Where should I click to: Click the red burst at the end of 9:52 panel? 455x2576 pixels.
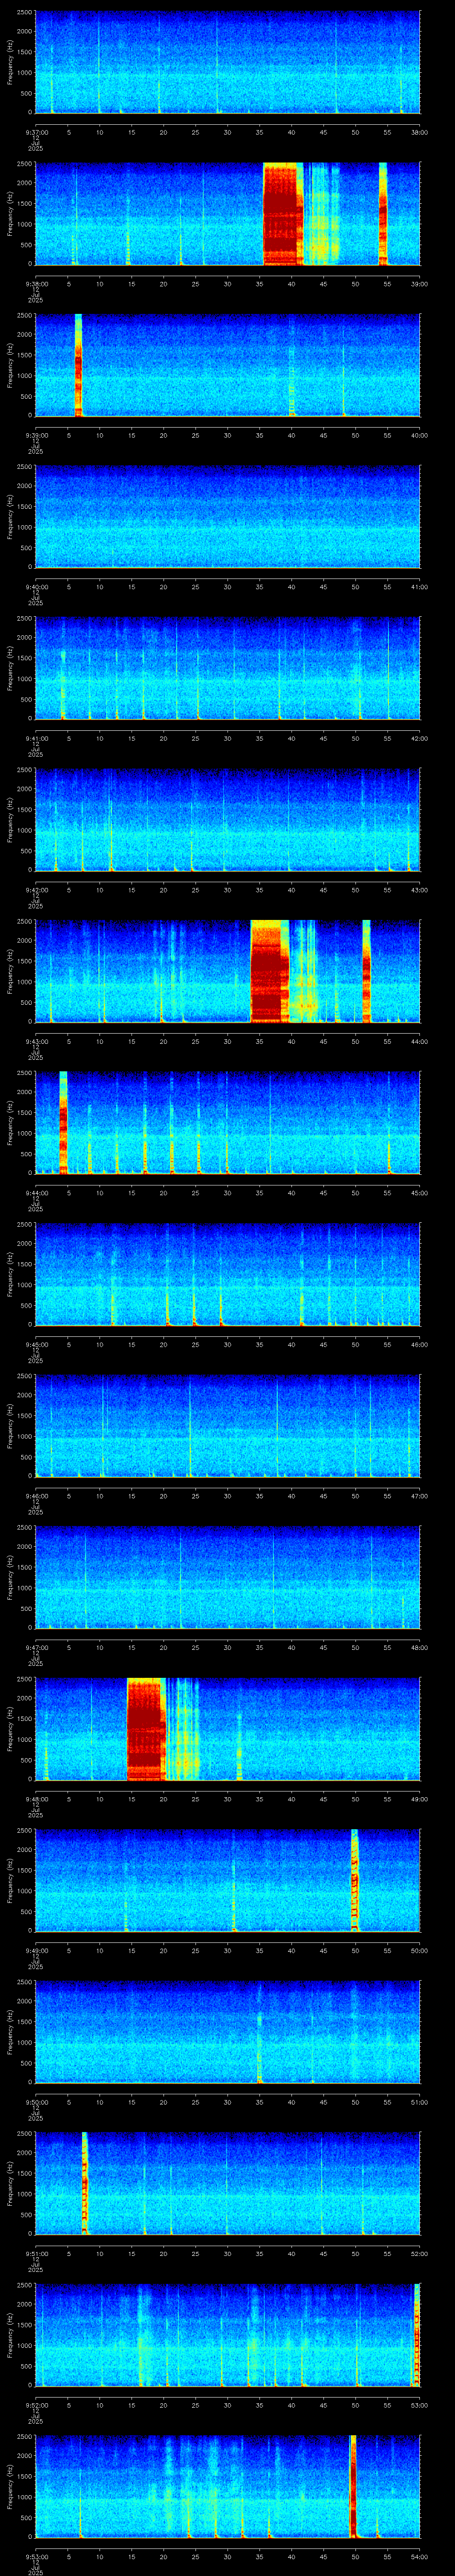point(416,2335)
